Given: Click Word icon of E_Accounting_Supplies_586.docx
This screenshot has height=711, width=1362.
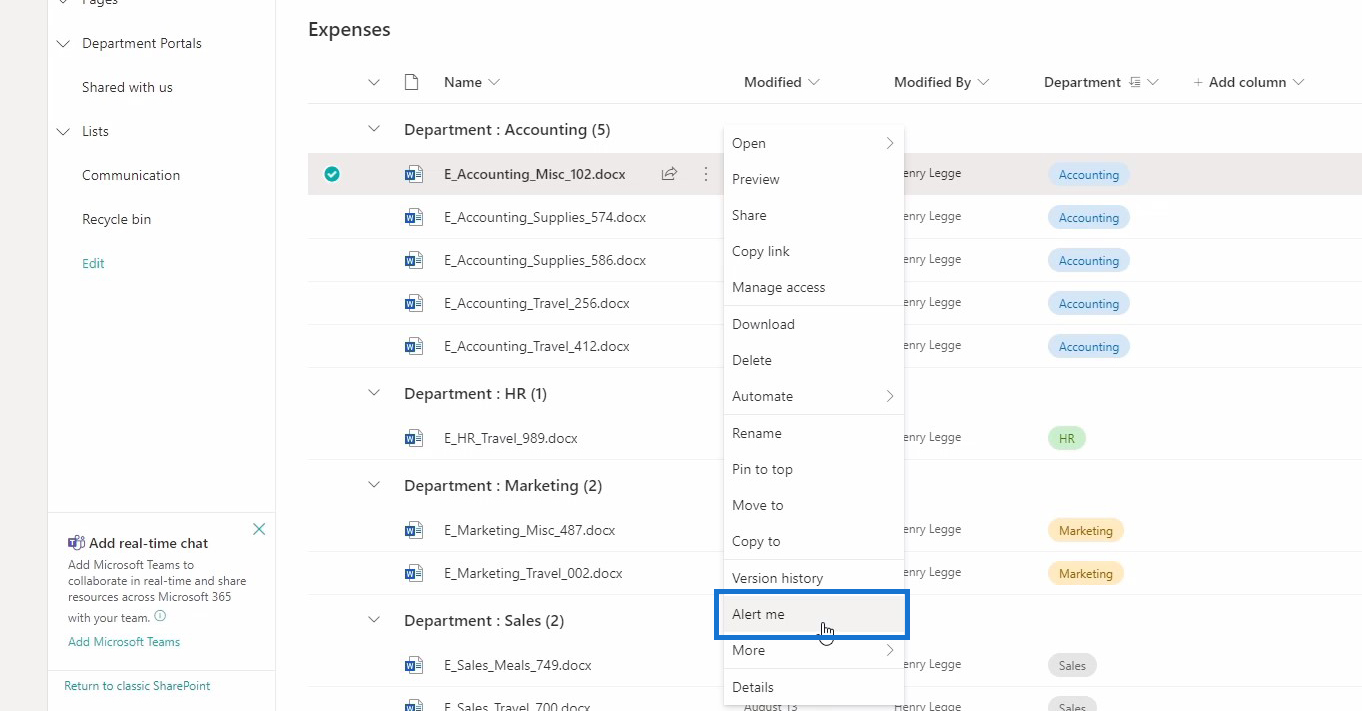Looking at the screenshot, I should point(413,260).
